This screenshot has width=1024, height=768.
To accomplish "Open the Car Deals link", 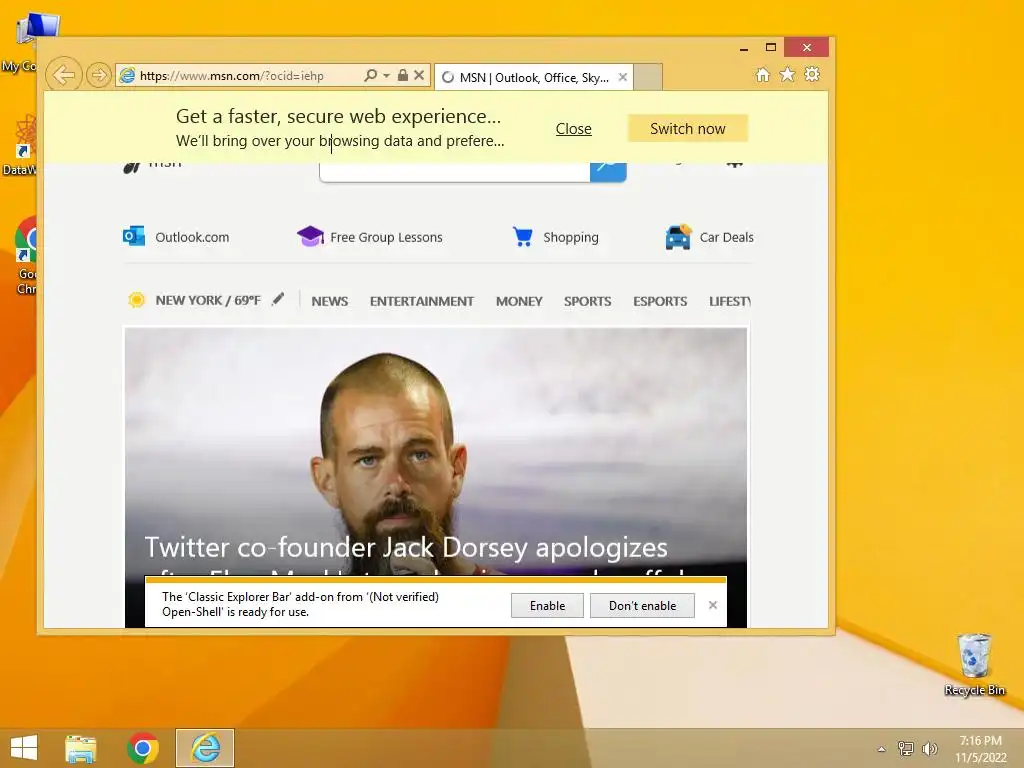I will pyautogui.click(x=726, y=237).
